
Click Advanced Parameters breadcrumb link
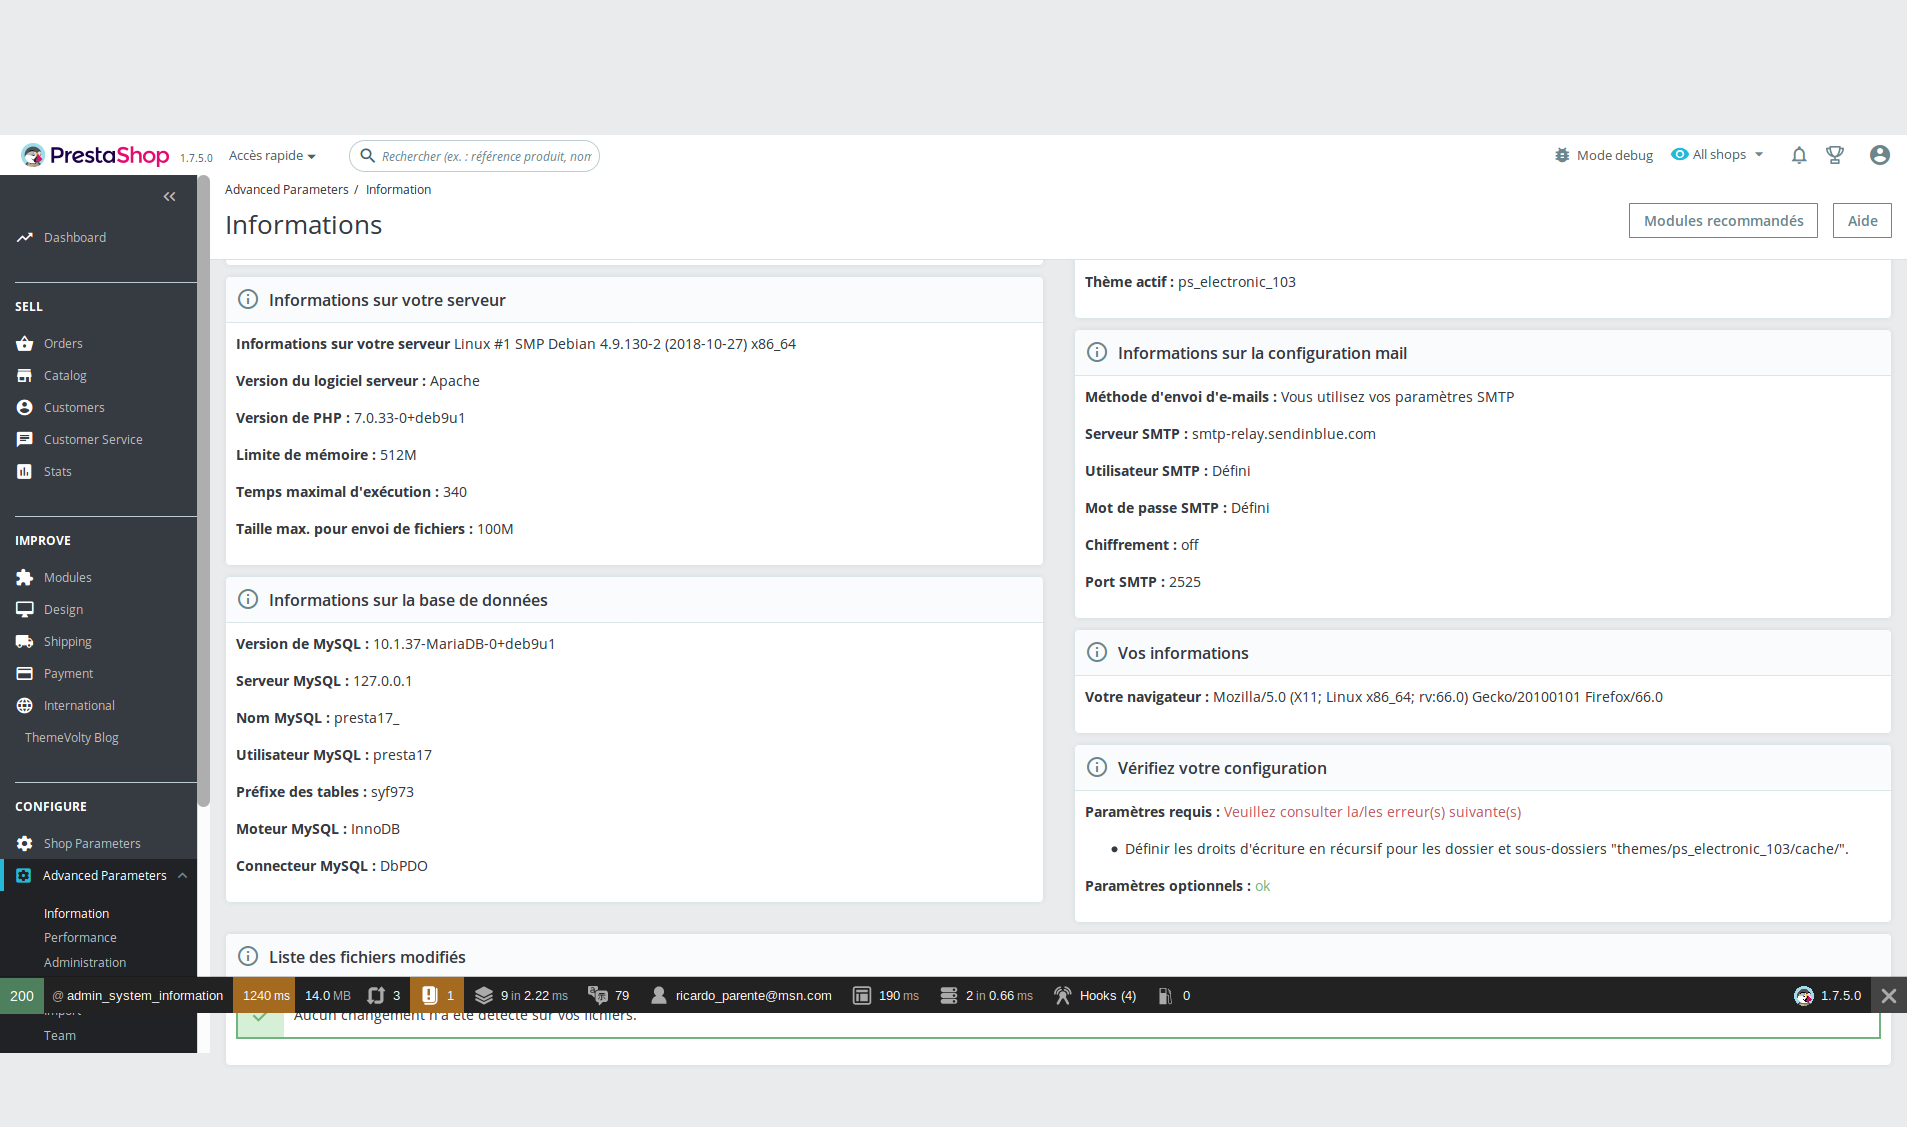tap(286, 189)
